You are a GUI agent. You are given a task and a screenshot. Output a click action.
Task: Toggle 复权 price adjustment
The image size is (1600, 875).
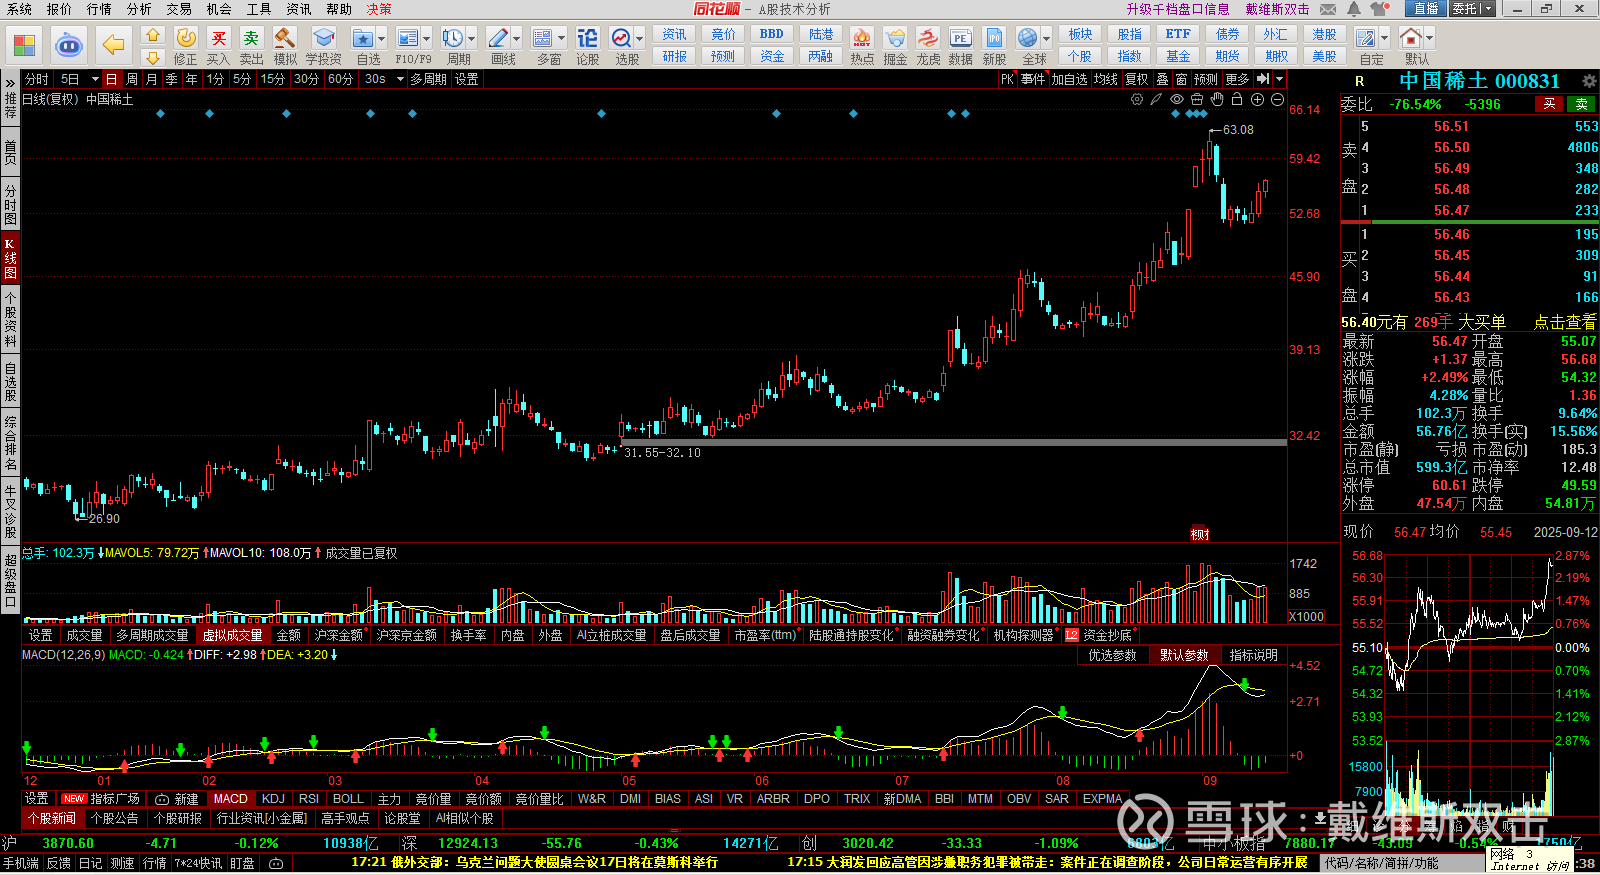tap(1137, 79)
